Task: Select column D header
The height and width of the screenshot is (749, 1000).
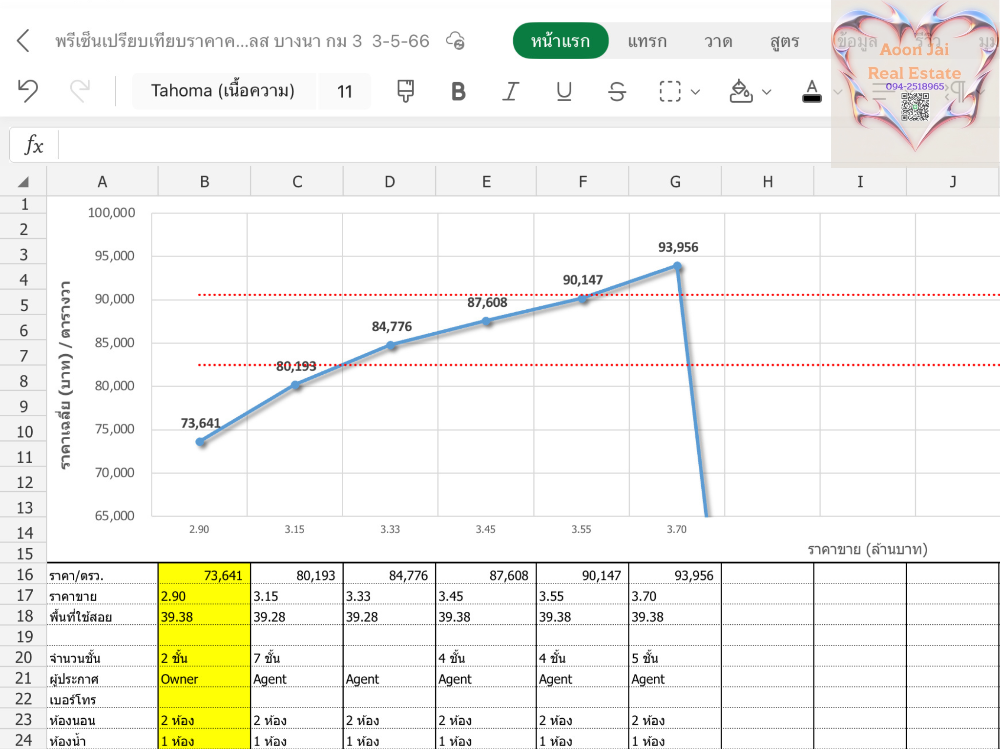Action: (x=390, y=182)
